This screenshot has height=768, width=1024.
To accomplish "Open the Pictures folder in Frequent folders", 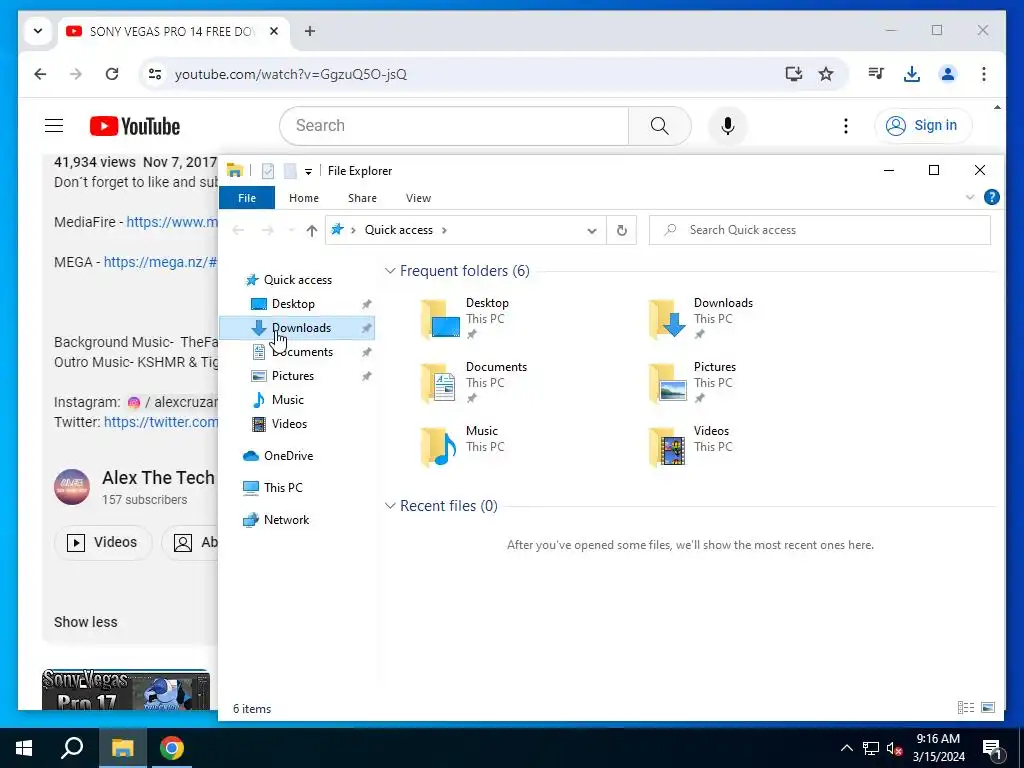I will pyautogui.click(x=692, y=383).
